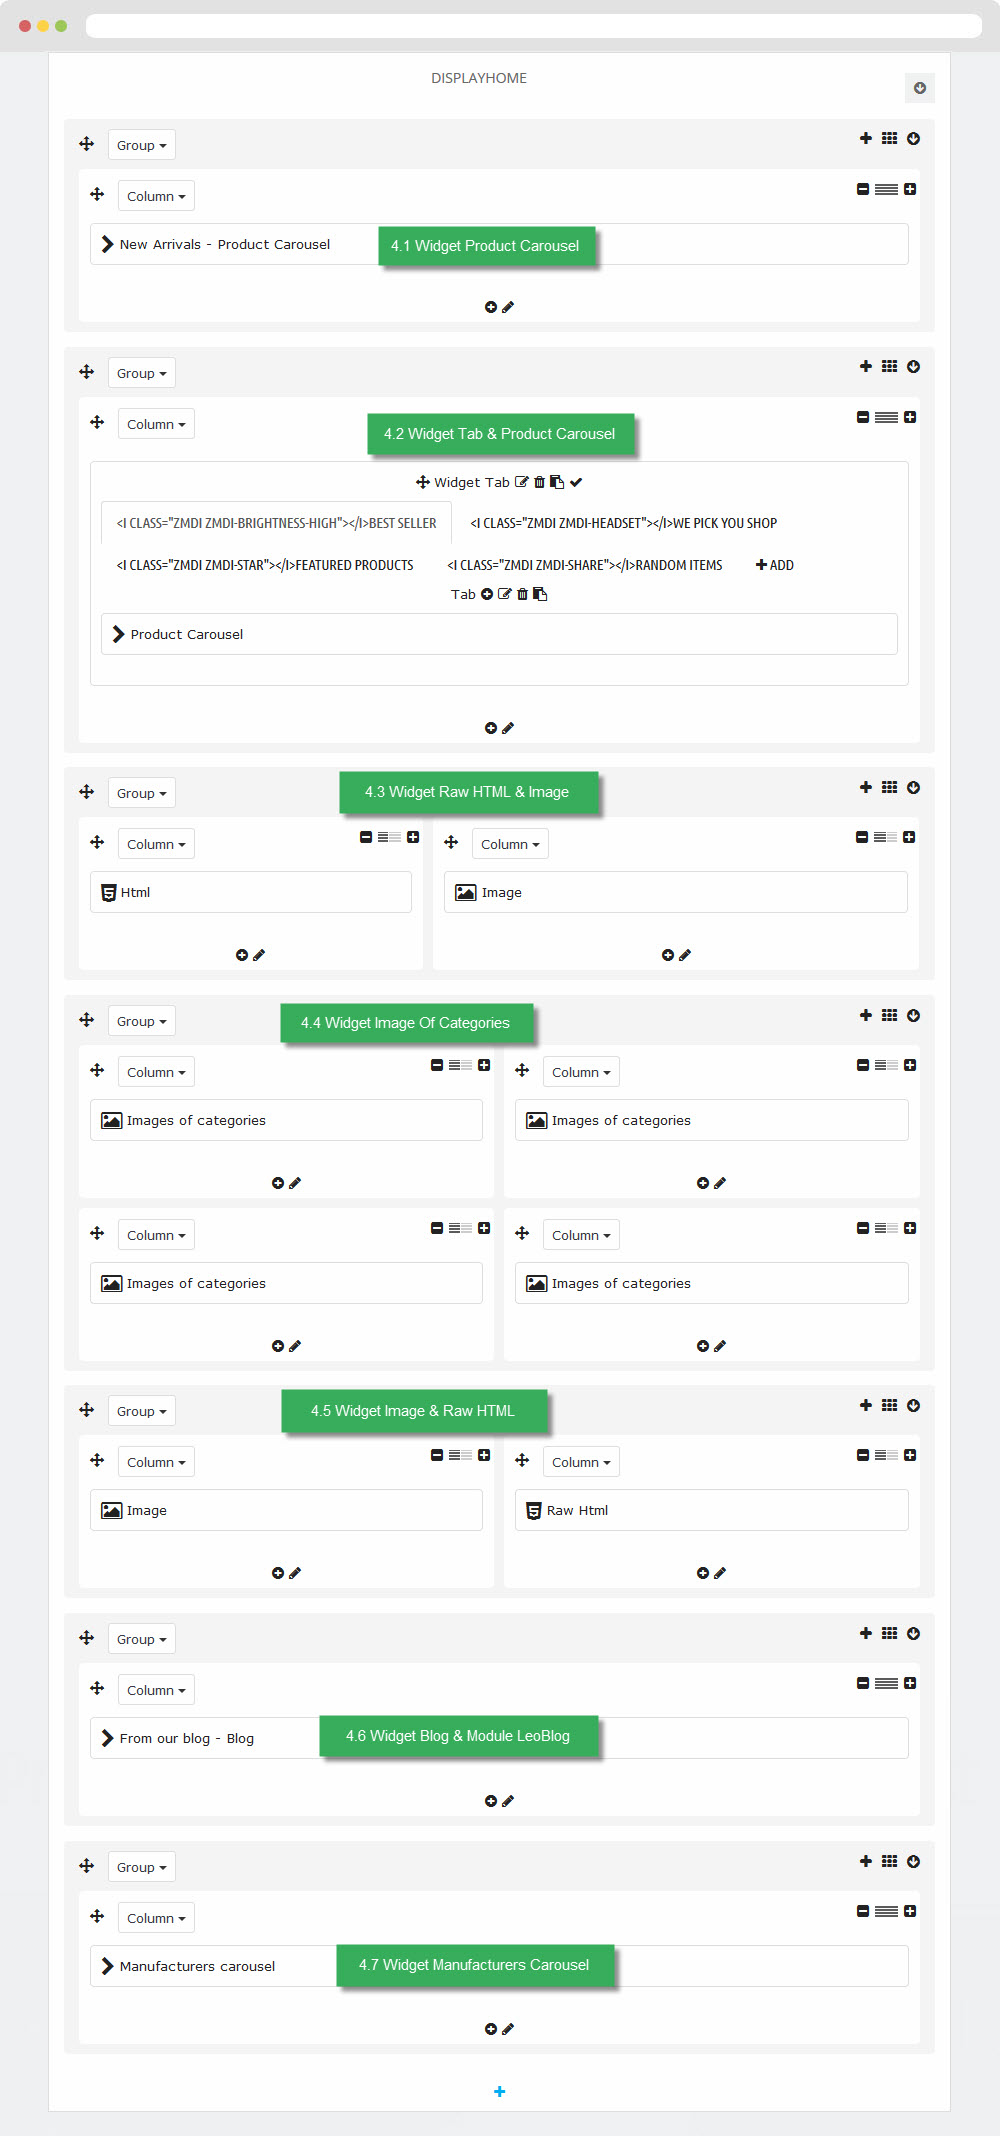Click the duplicate icon next to Widget Tab
The width and height of the screenshot is (1000, 2136).
(557, 482)
